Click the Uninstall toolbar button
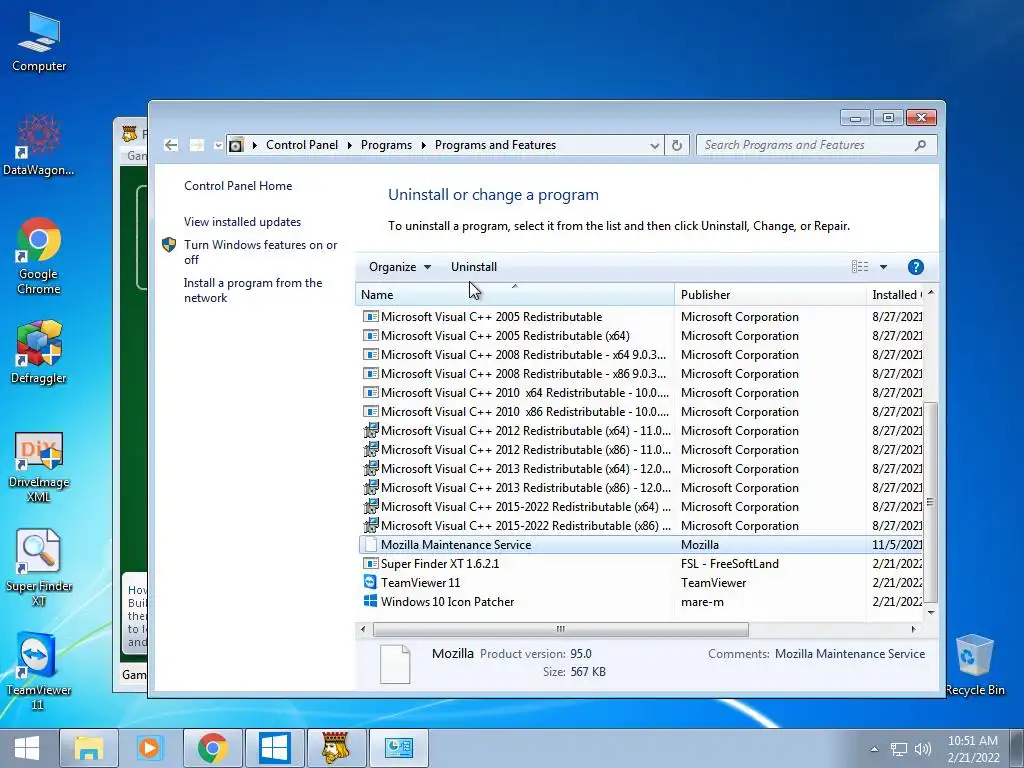Viewport: 1024px width, 768px height. click(x=473, y=266)
